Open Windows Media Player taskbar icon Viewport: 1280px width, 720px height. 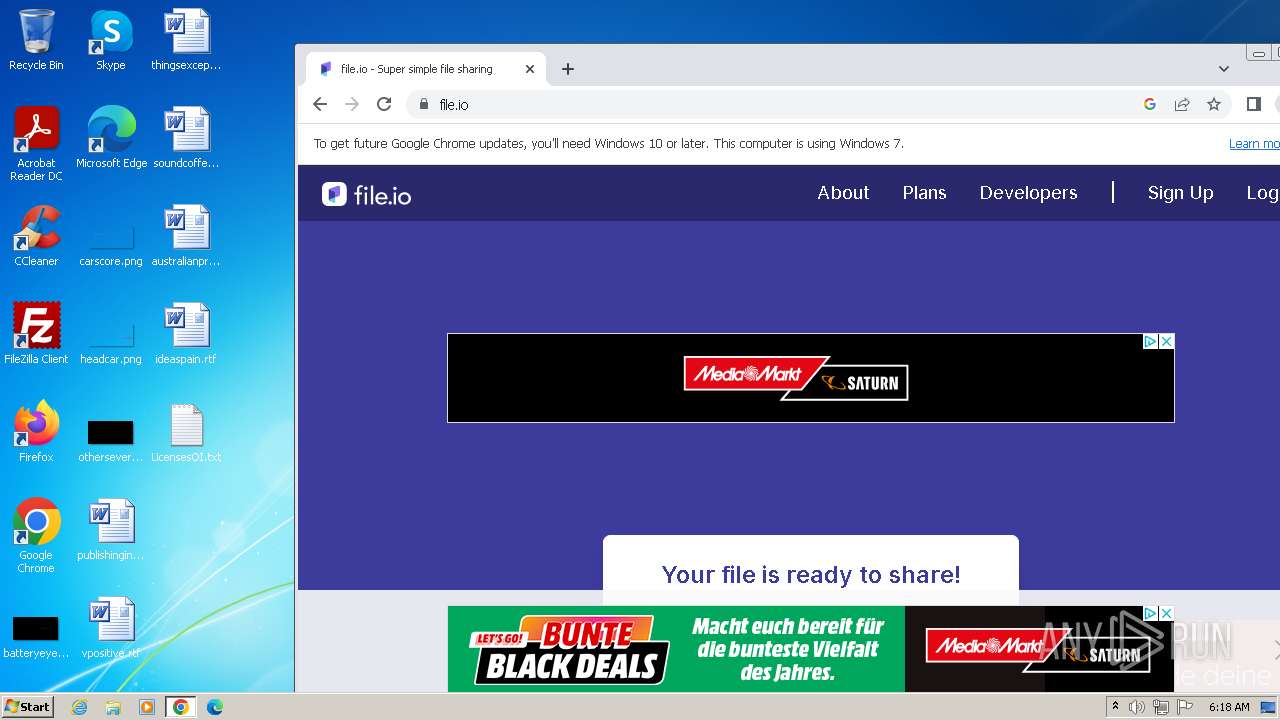click(147, 707)
